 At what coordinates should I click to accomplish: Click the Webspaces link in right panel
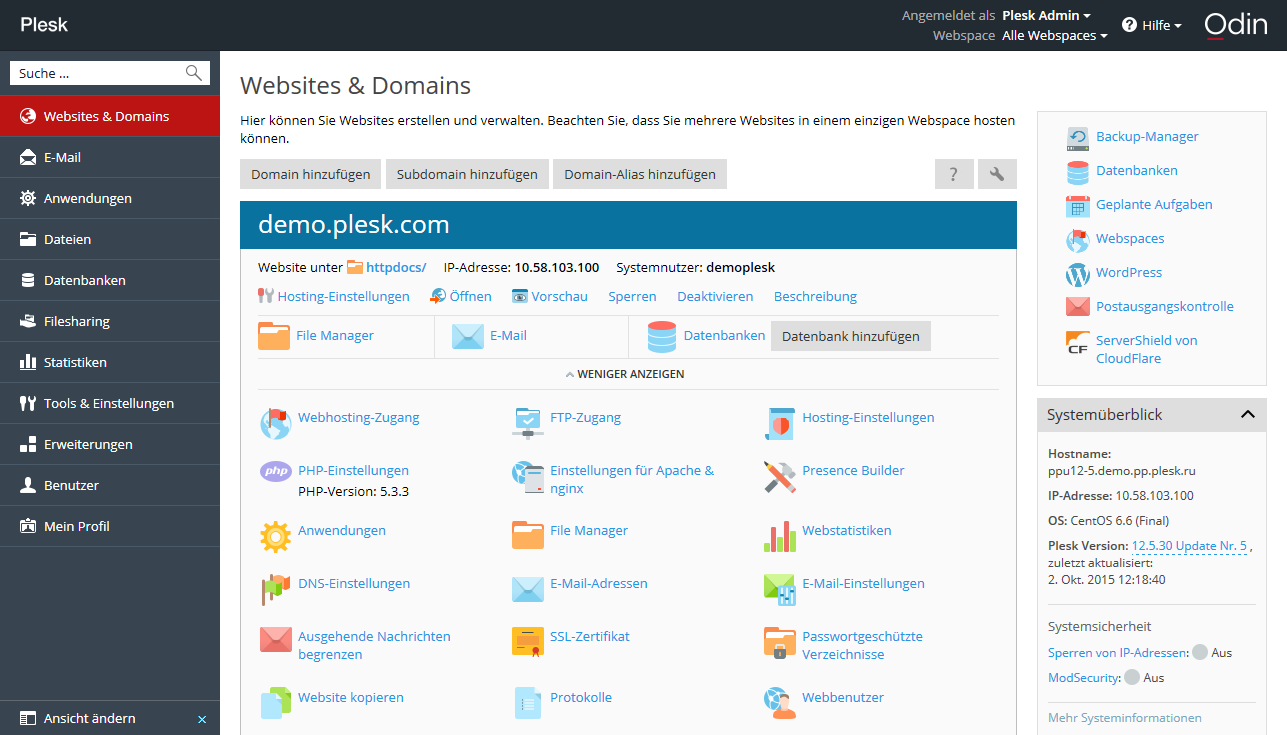(x=1130, y=238)
